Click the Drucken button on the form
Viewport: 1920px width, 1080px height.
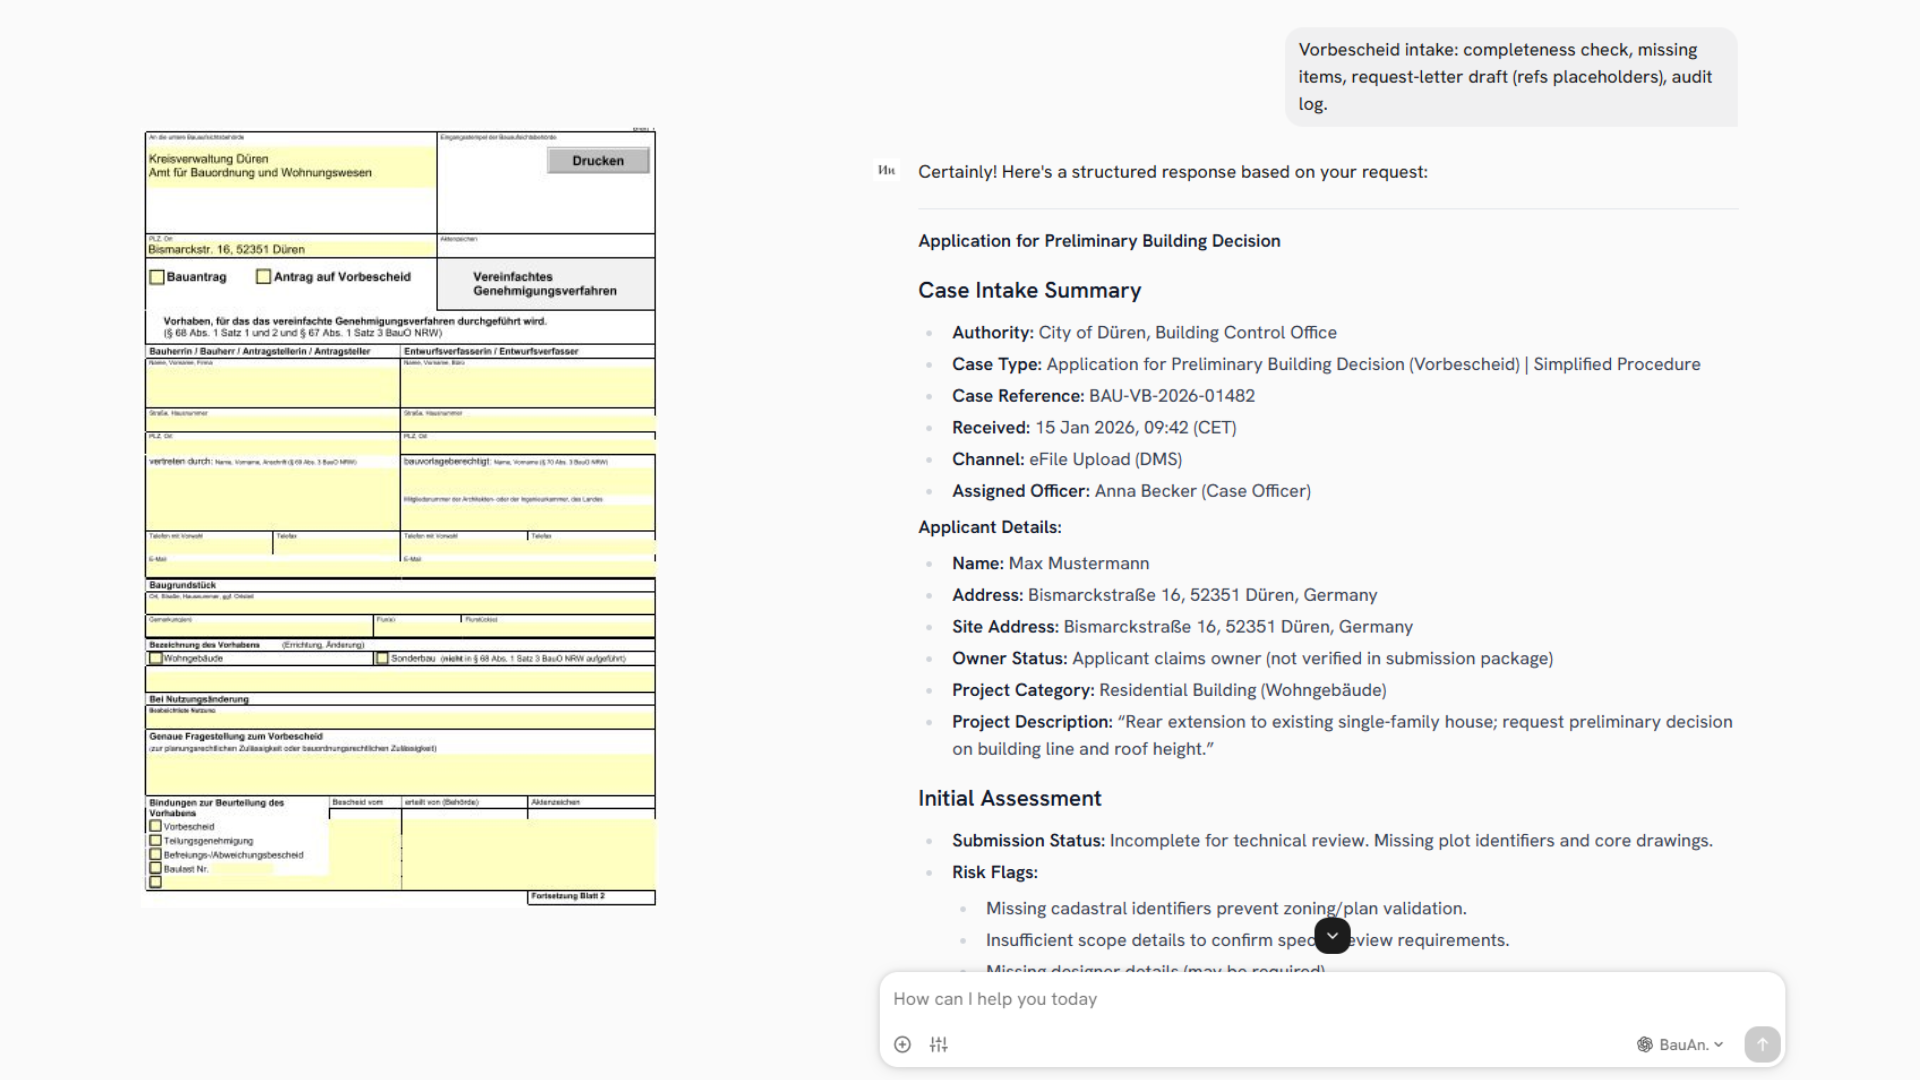point(598,161)
